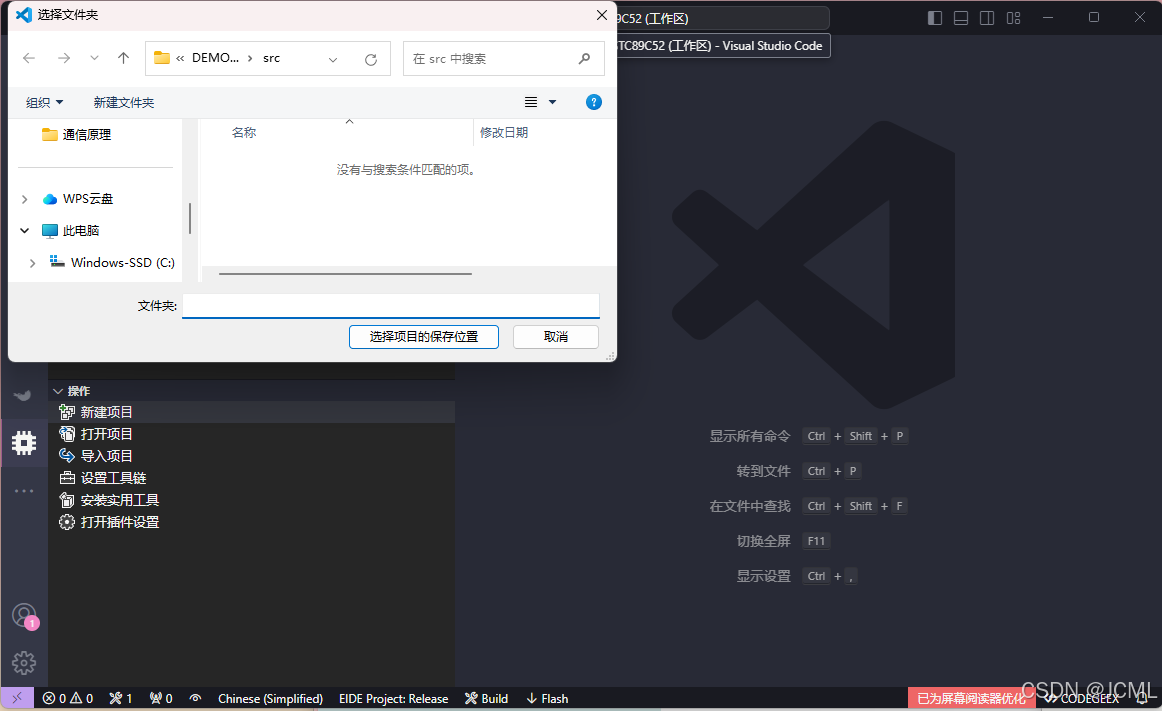Screen dimensions: 1162x711
Task: Refresh the src folder view
Action: pos(371,59)
